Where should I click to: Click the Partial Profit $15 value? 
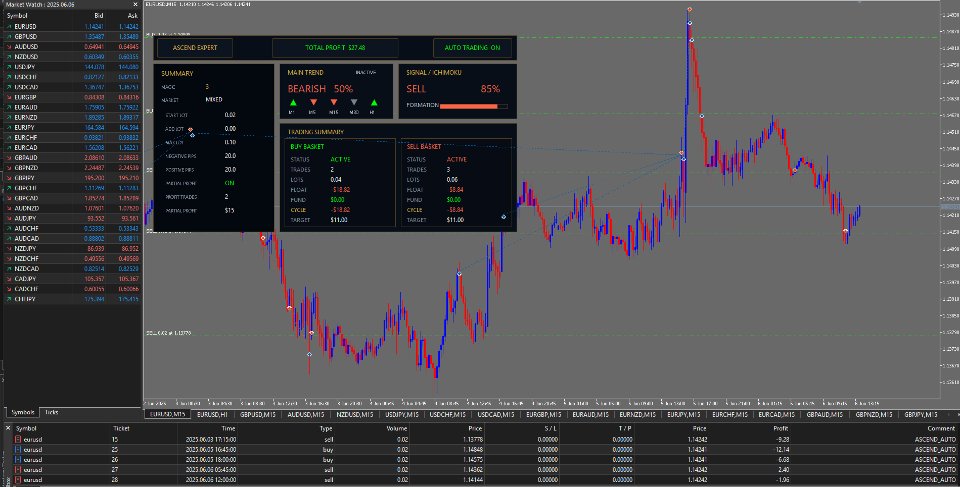229,211
